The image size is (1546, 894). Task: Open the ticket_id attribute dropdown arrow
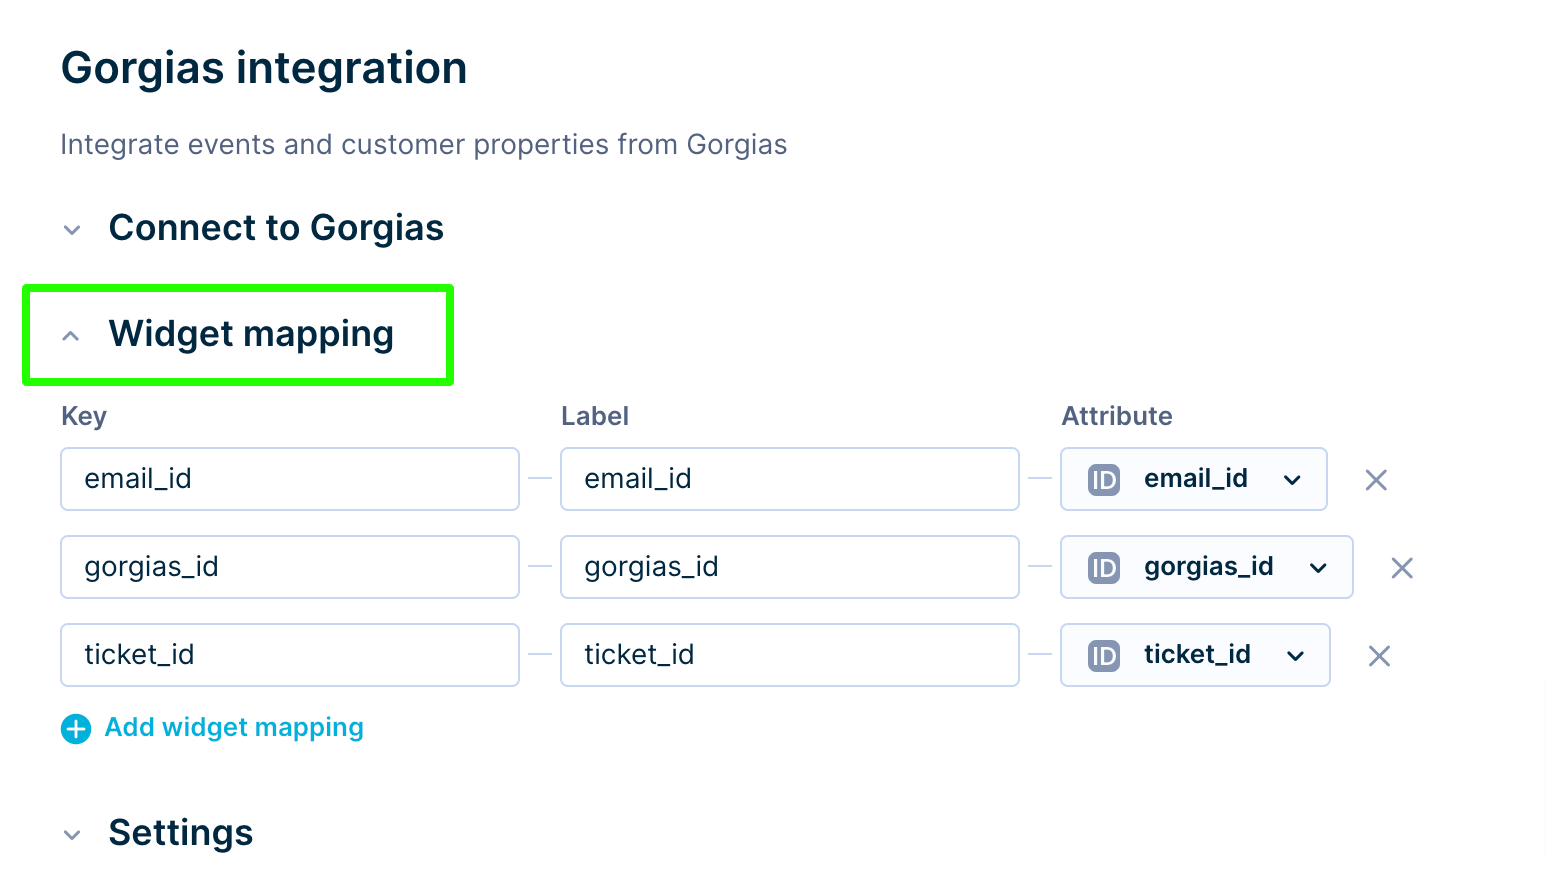point(1295,656)
